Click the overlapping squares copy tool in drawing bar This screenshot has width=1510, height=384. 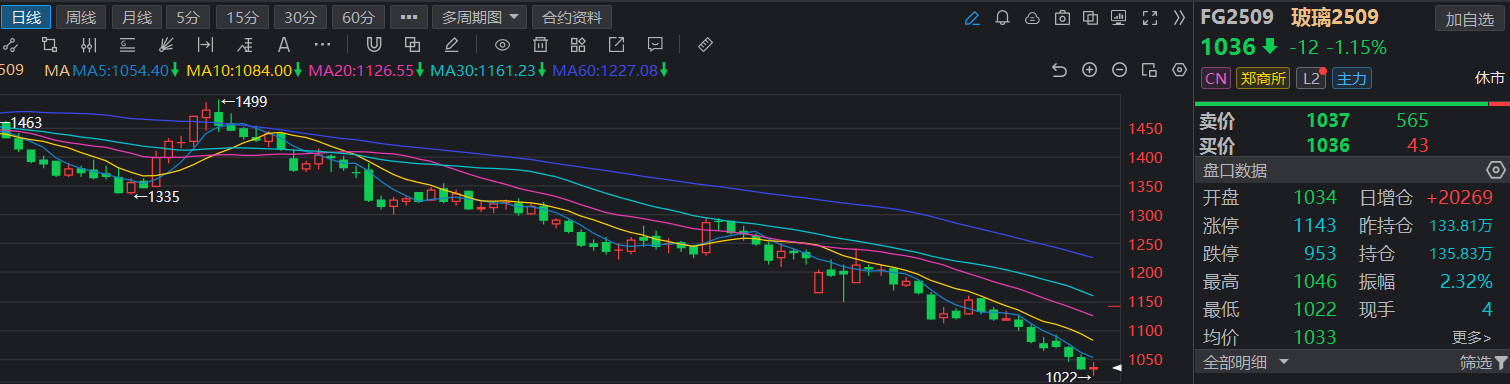coord(412,44)
